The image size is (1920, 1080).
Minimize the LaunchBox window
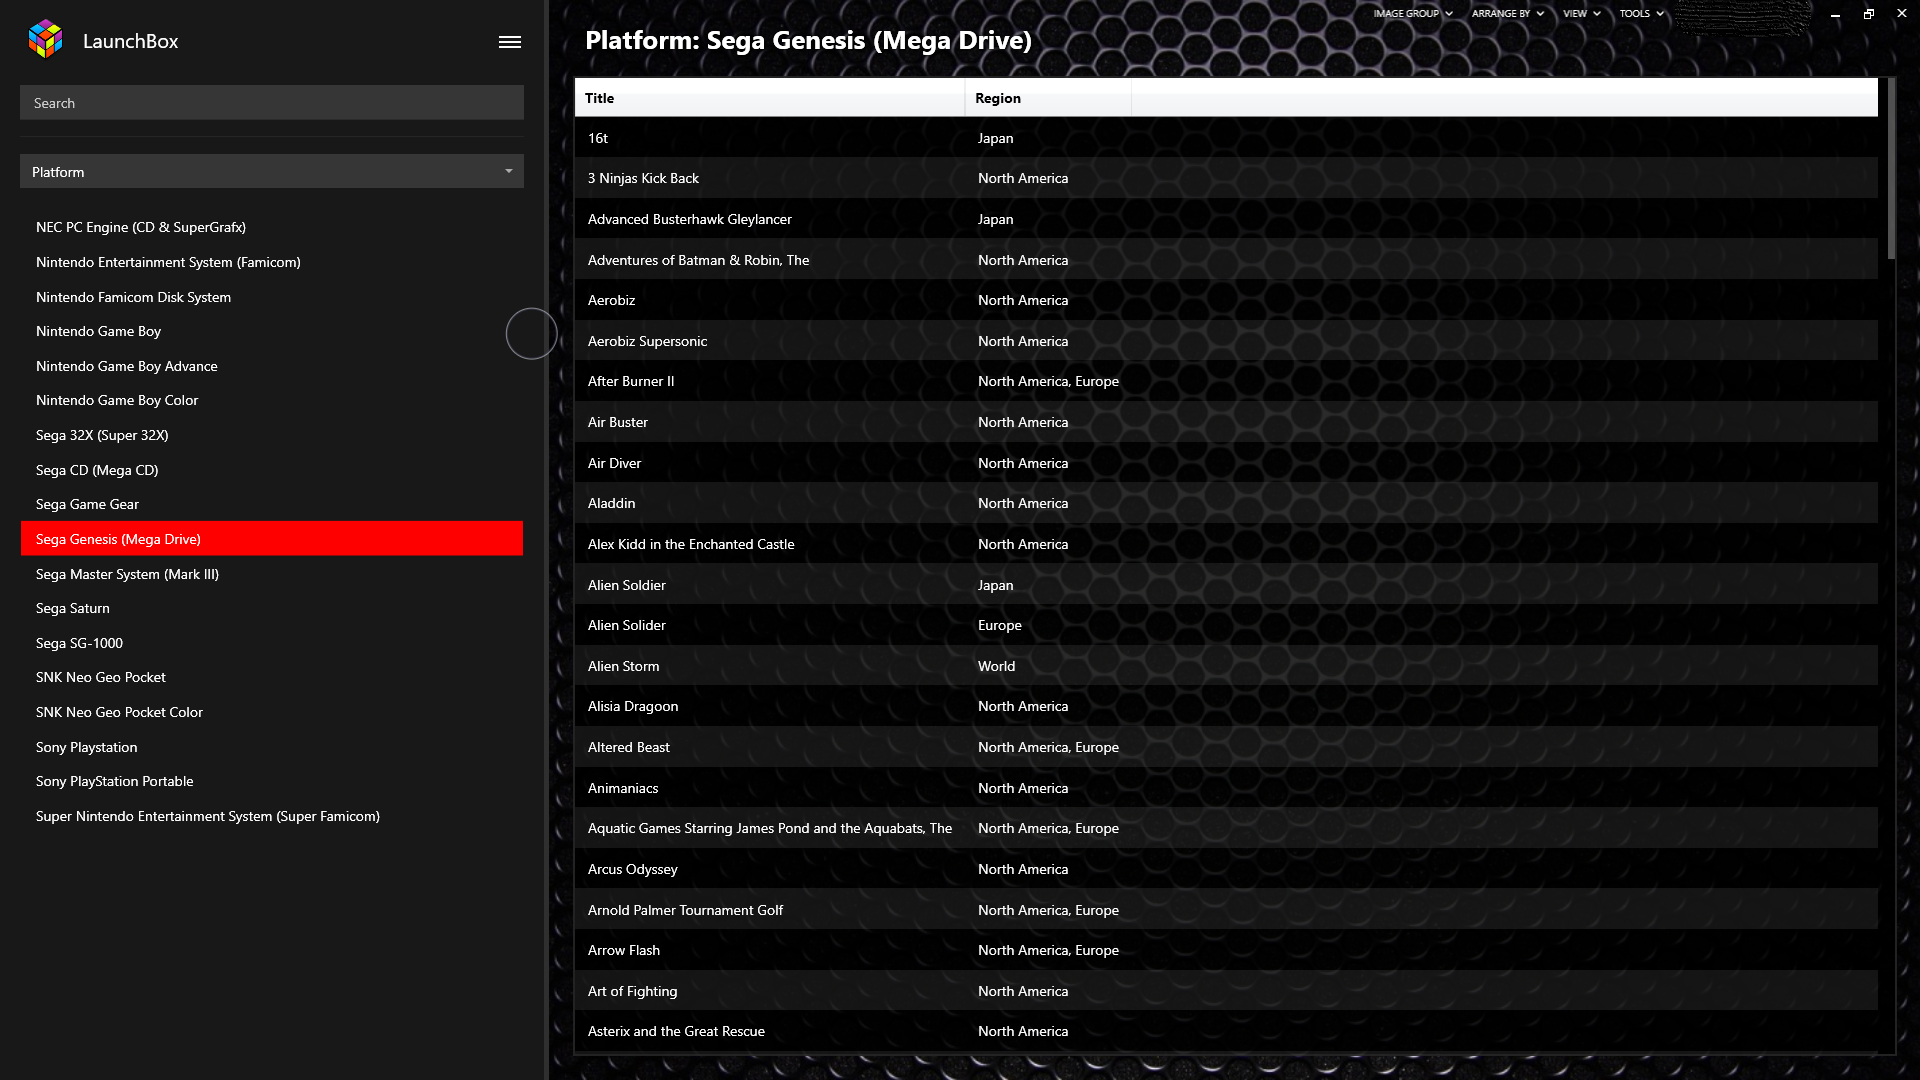point(1835,14)
